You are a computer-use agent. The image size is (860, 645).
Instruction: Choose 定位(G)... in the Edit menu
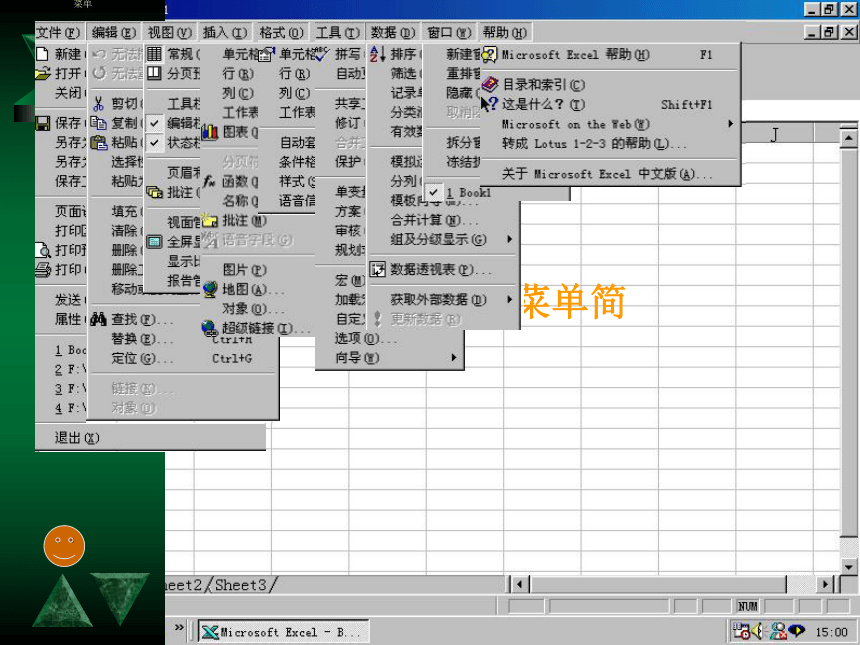click(142, 359)
